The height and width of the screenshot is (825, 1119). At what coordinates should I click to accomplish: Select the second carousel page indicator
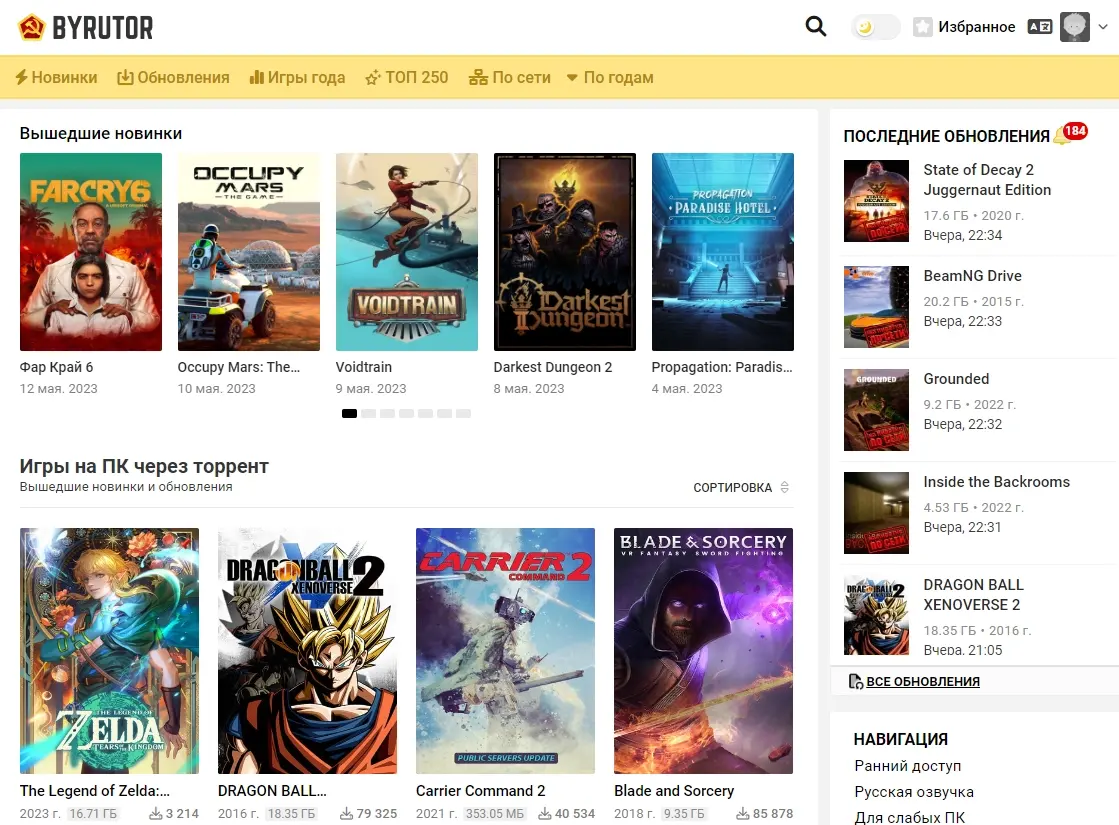(368, 413)
